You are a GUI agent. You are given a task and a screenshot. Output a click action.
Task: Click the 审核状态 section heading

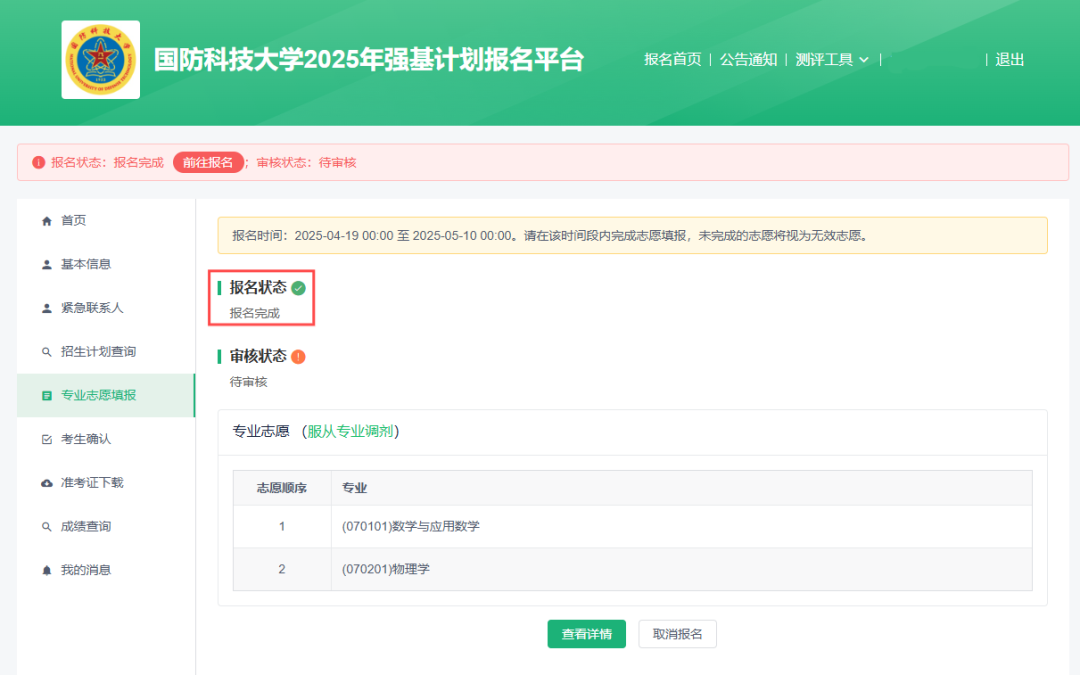tap(258, 356)
